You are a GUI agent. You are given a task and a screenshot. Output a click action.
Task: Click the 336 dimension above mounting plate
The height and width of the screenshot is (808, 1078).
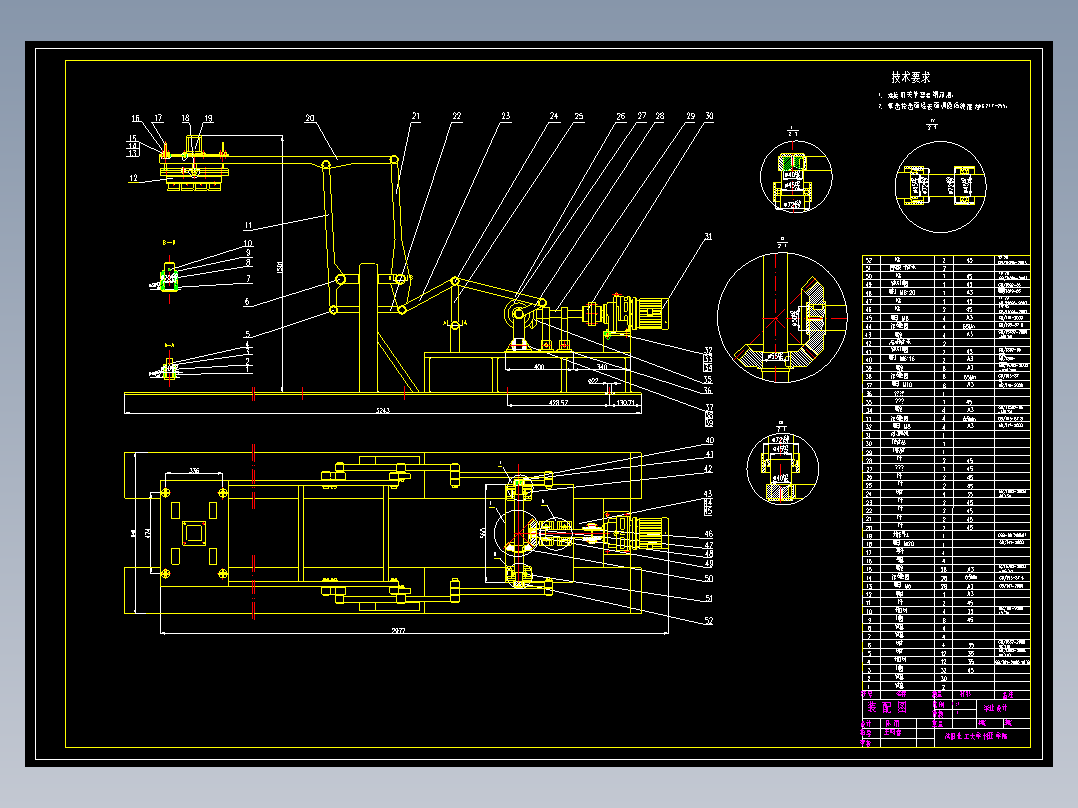click(x=195, y=470)
